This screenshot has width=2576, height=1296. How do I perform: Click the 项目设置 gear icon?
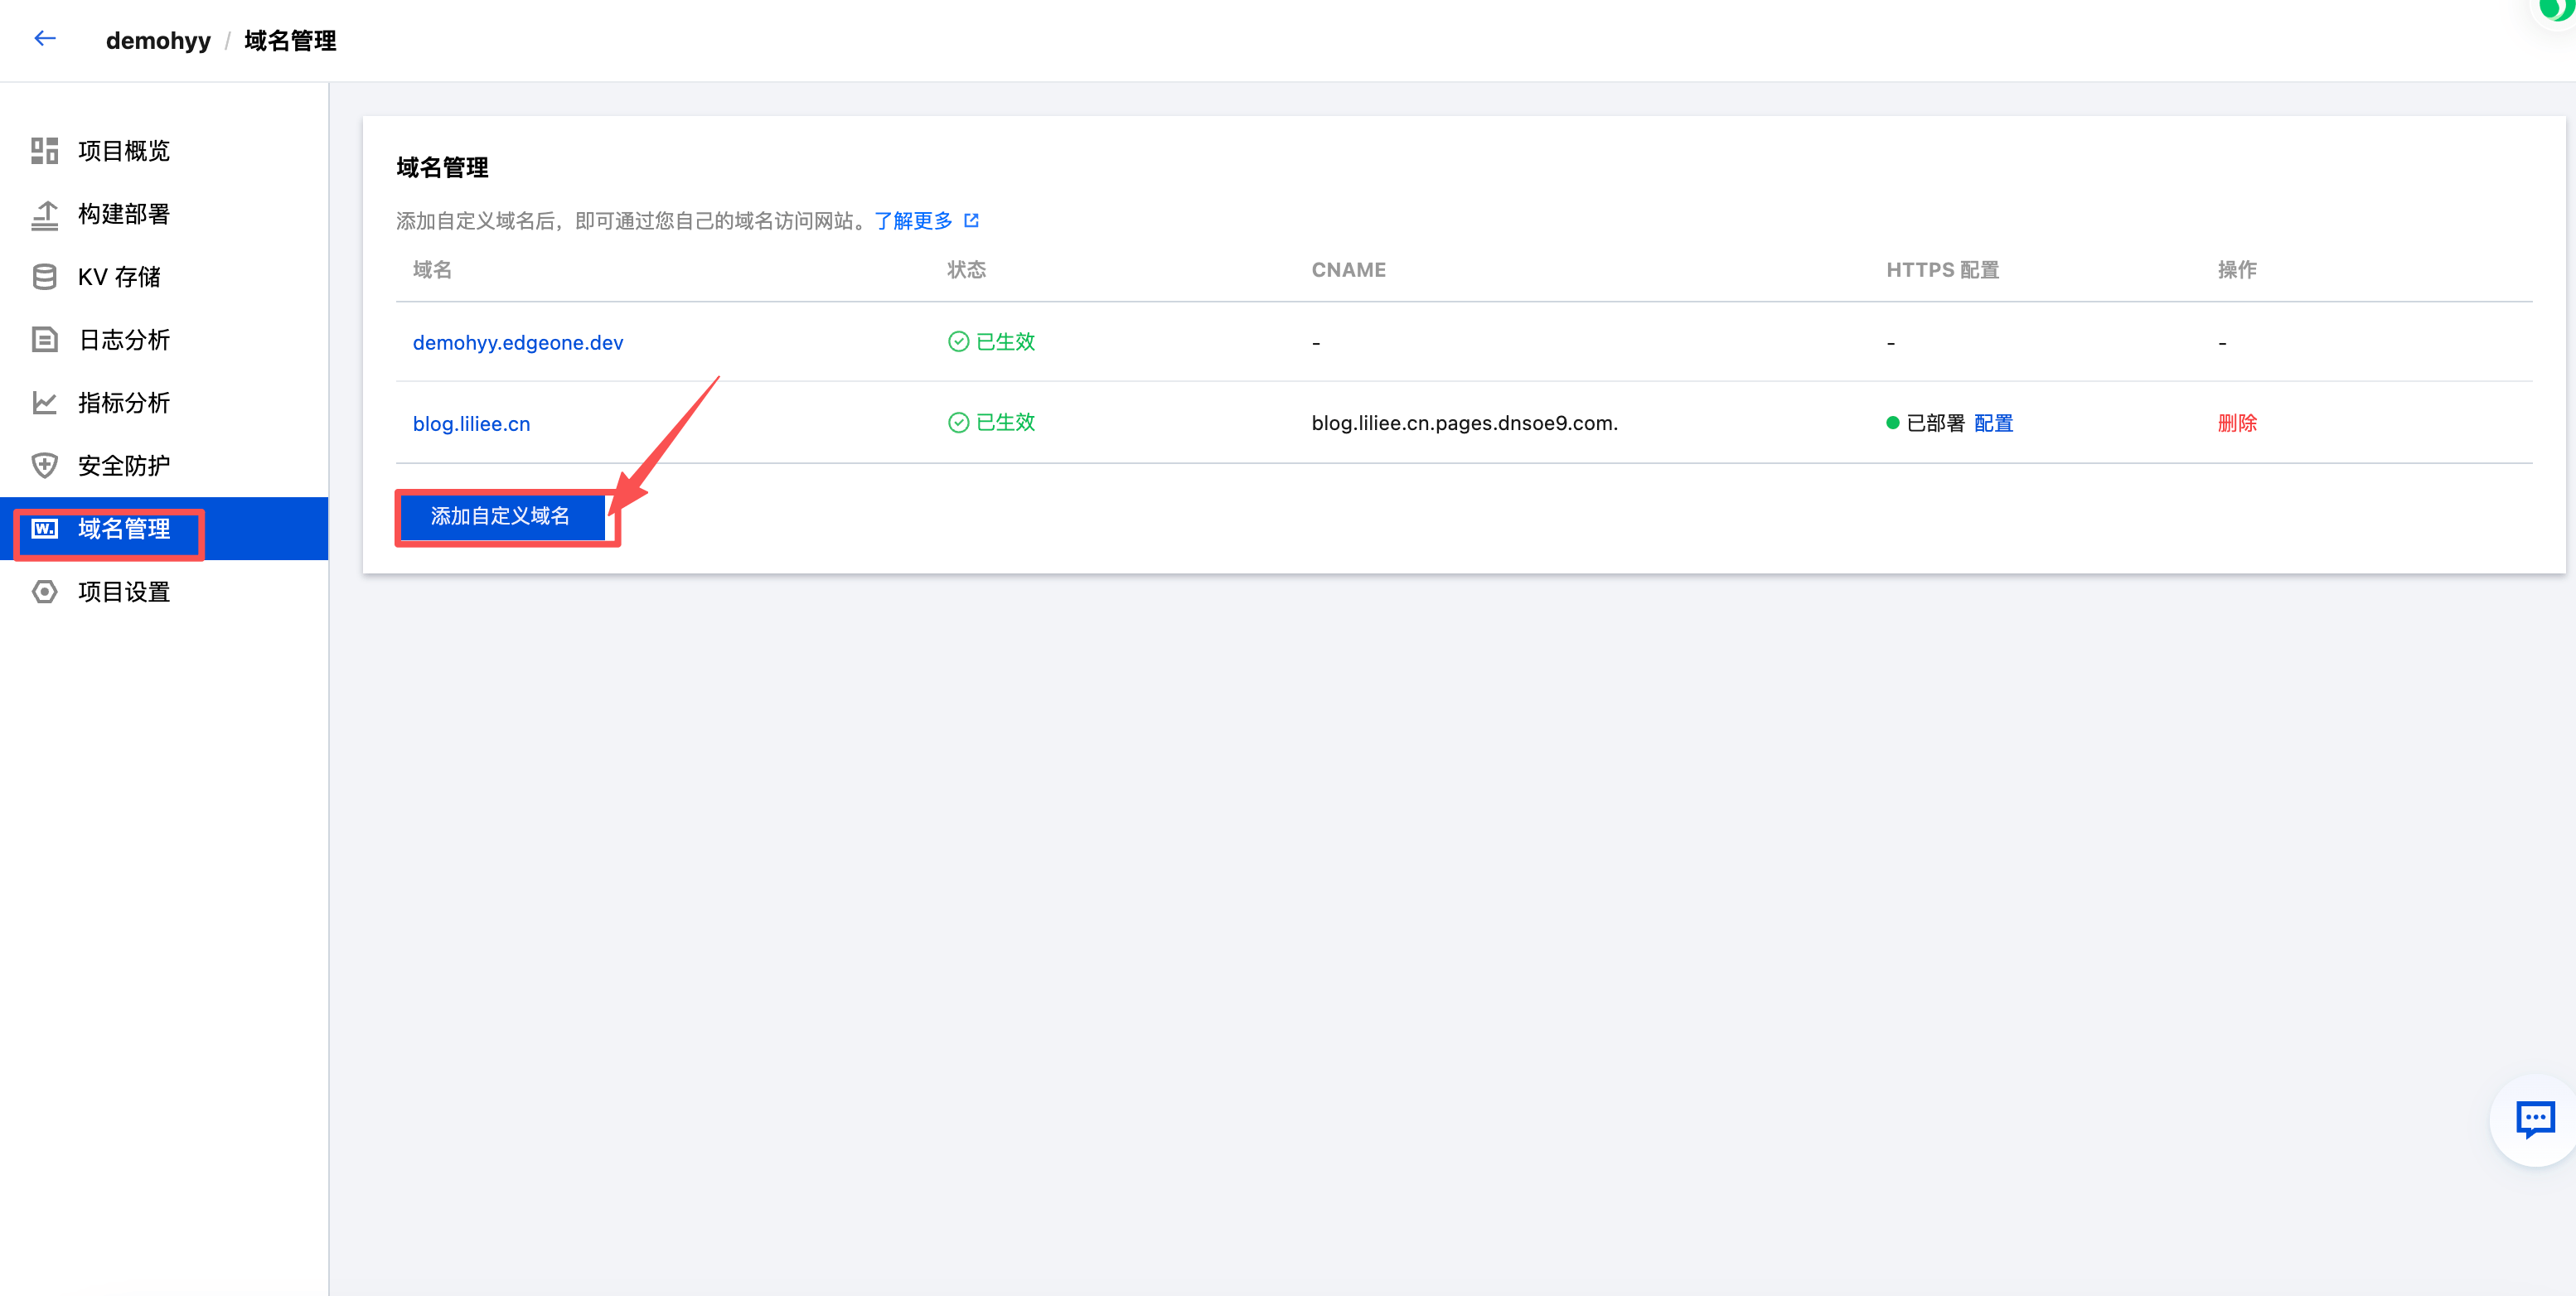coord(44,592)
